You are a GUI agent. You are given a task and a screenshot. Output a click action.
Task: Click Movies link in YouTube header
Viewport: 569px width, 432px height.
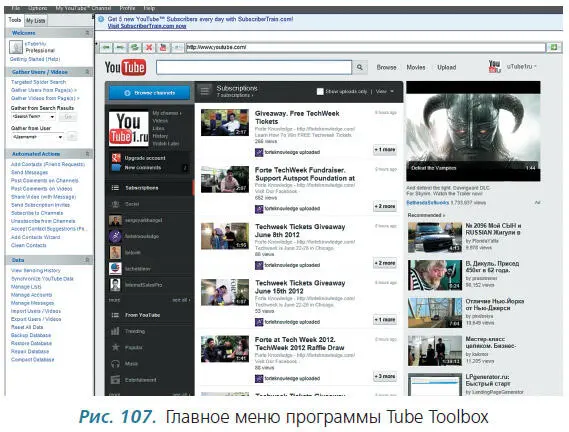pos(416,68)
